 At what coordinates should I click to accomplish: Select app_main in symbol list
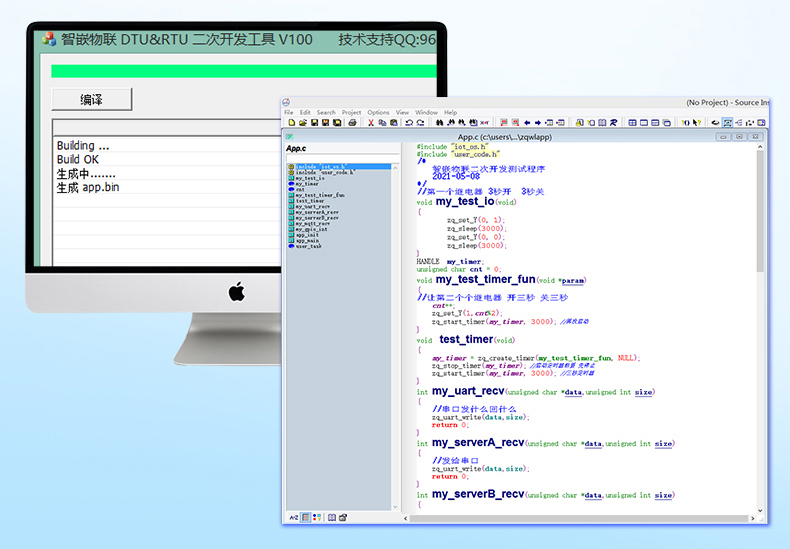coord(307,240)
